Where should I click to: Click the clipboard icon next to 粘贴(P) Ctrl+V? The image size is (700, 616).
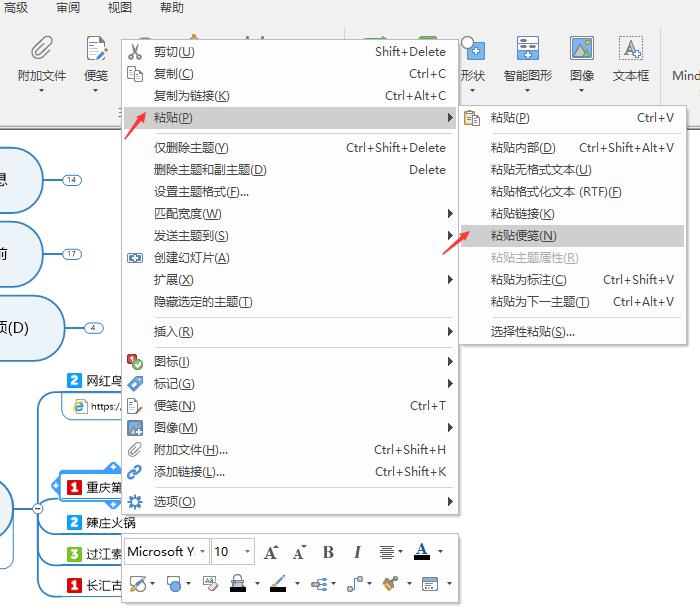[x=472, y=118]
